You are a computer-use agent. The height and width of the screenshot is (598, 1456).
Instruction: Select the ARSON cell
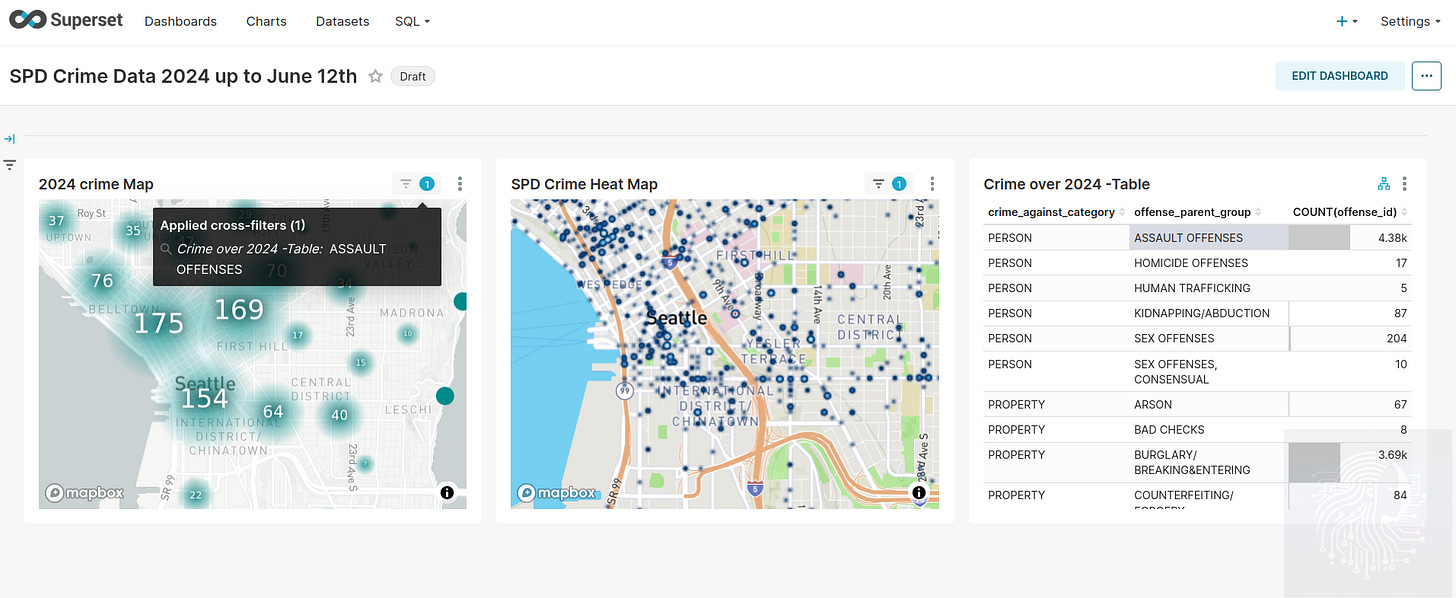[1209, 405]
